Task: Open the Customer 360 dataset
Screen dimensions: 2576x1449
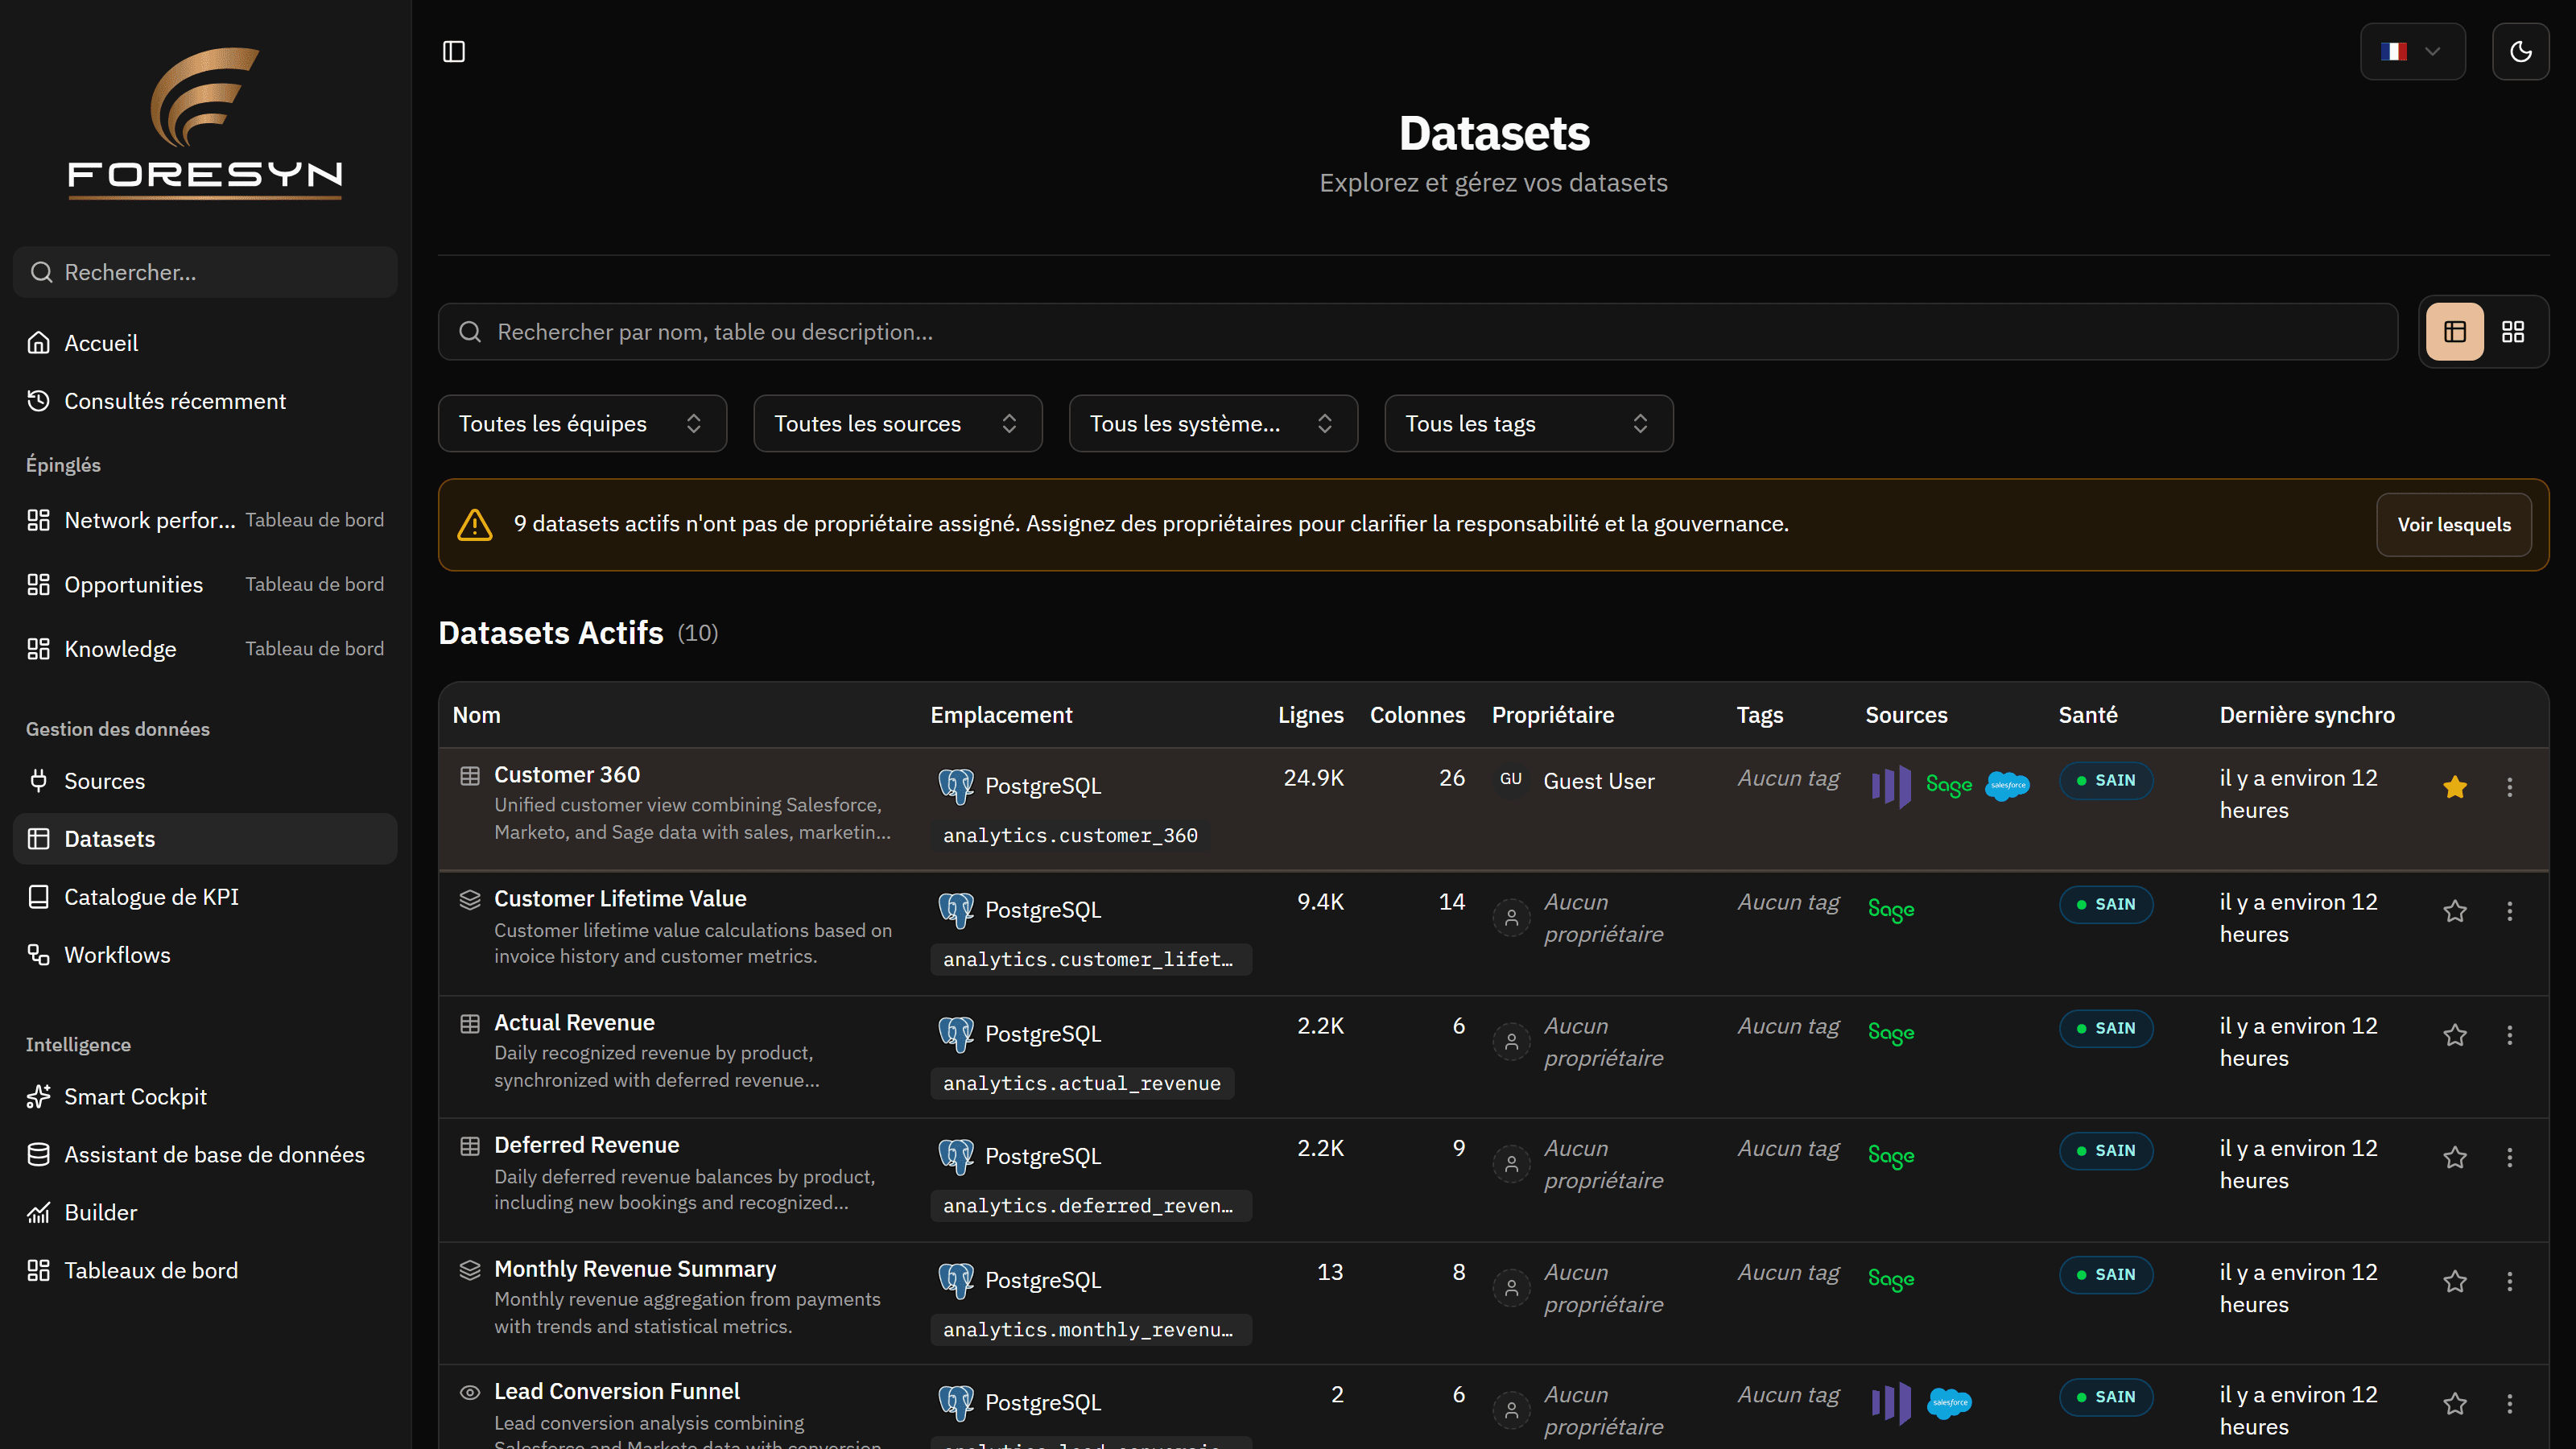Action: click(x=567, y=775)
